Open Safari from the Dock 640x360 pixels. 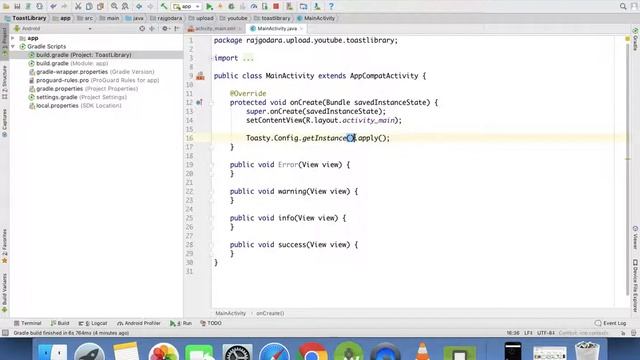274,351
